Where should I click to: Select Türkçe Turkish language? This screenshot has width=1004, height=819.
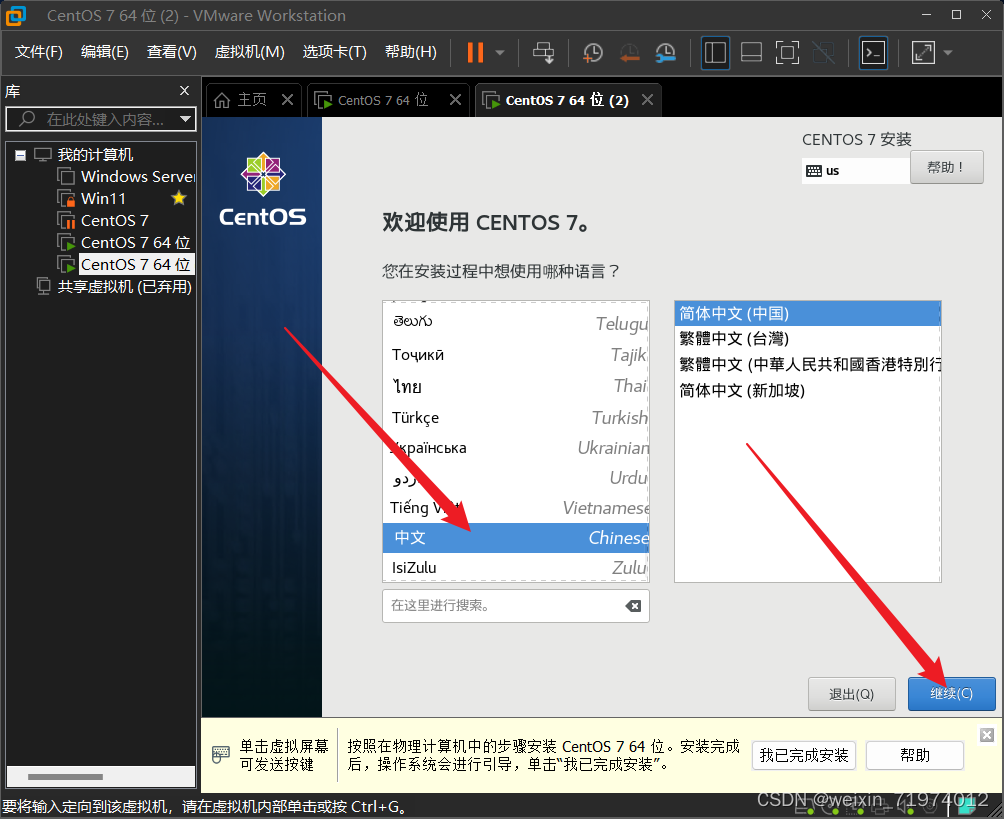pyautogui.click(x=516, y=418)
